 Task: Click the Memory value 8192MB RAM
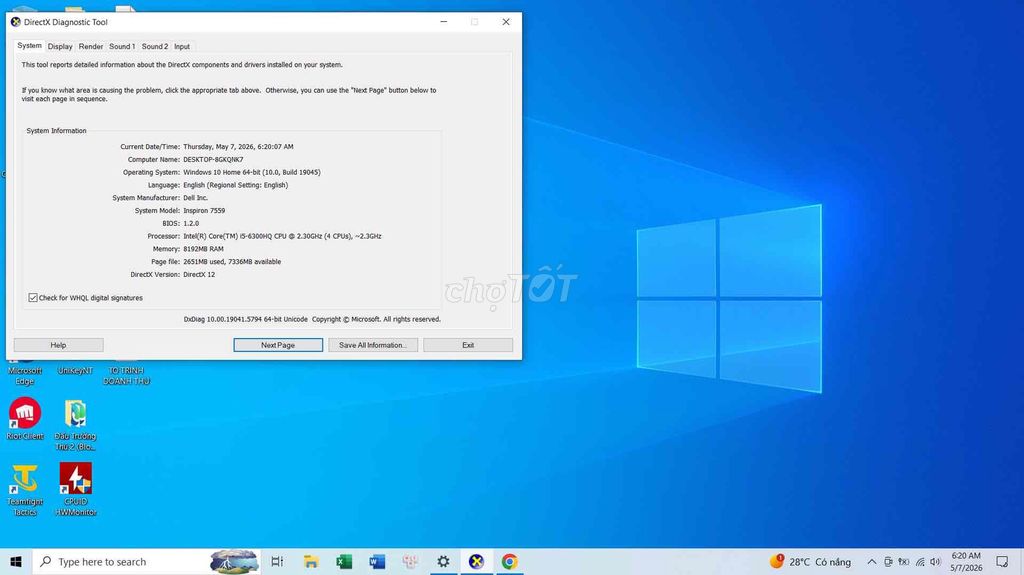pos(203,249)
